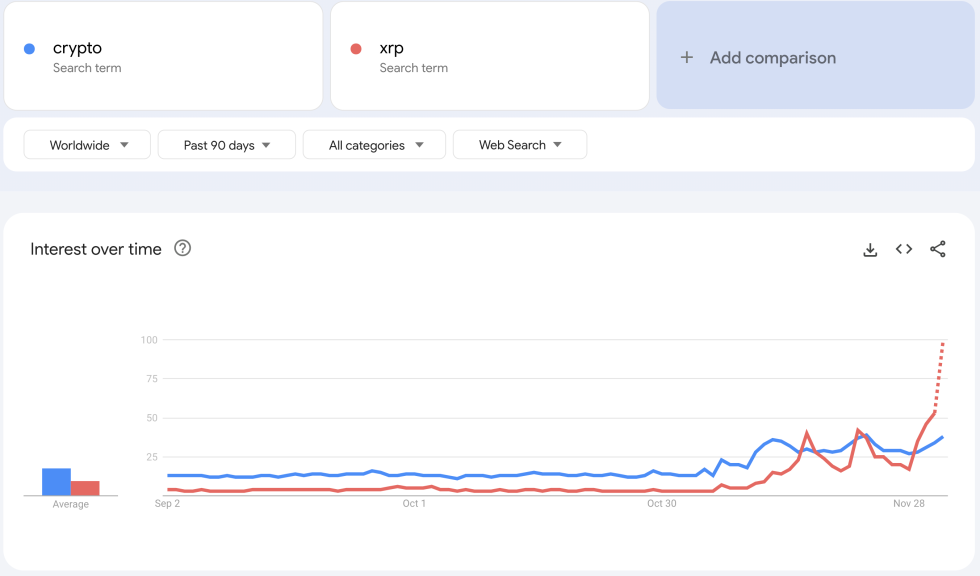This screenshot has height=576, width=980.
Task: Click the blue dot beside crypto
Action: (30, 49)
